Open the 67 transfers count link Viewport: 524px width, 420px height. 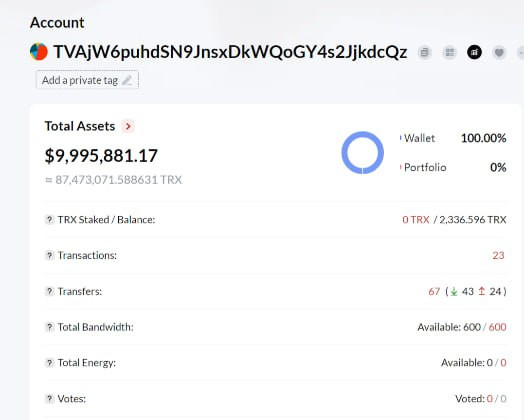pos(434,291)
